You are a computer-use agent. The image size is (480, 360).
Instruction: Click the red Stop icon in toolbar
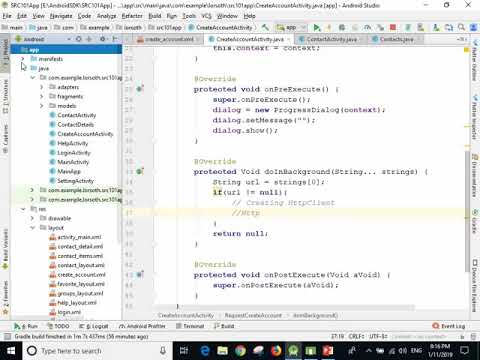pyautogui.click(x=393, y=27)
